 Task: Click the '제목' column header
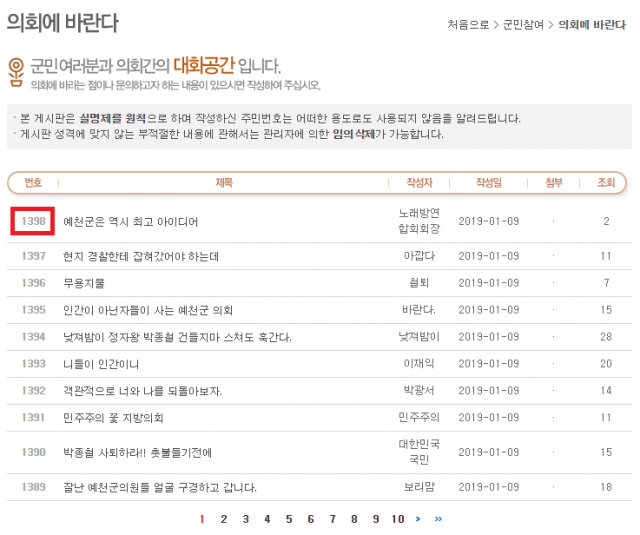click(x=224, y=182)
